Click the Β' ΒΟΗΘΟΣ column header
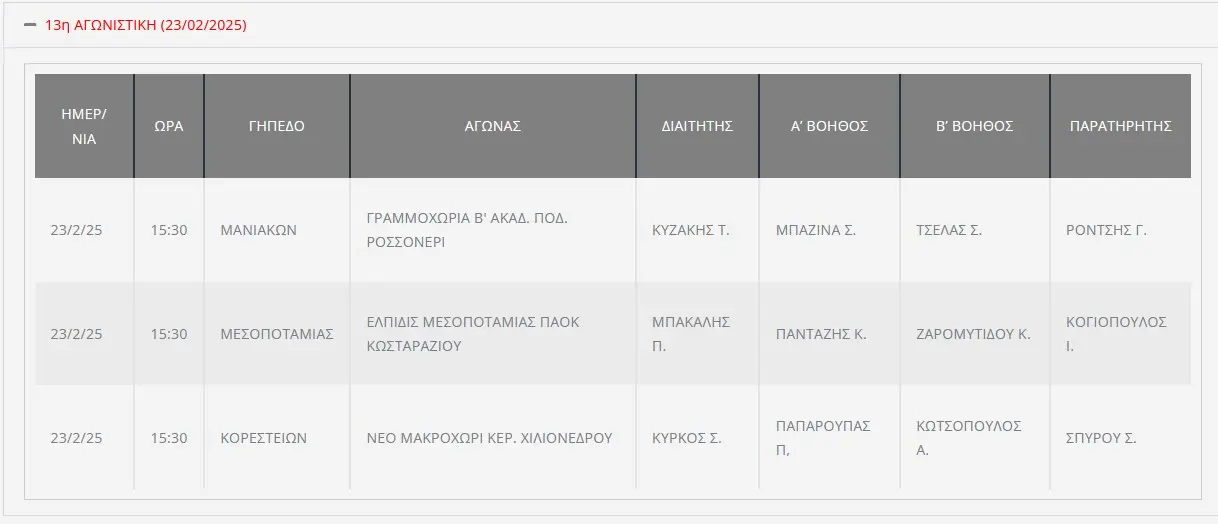 point(975,126)
